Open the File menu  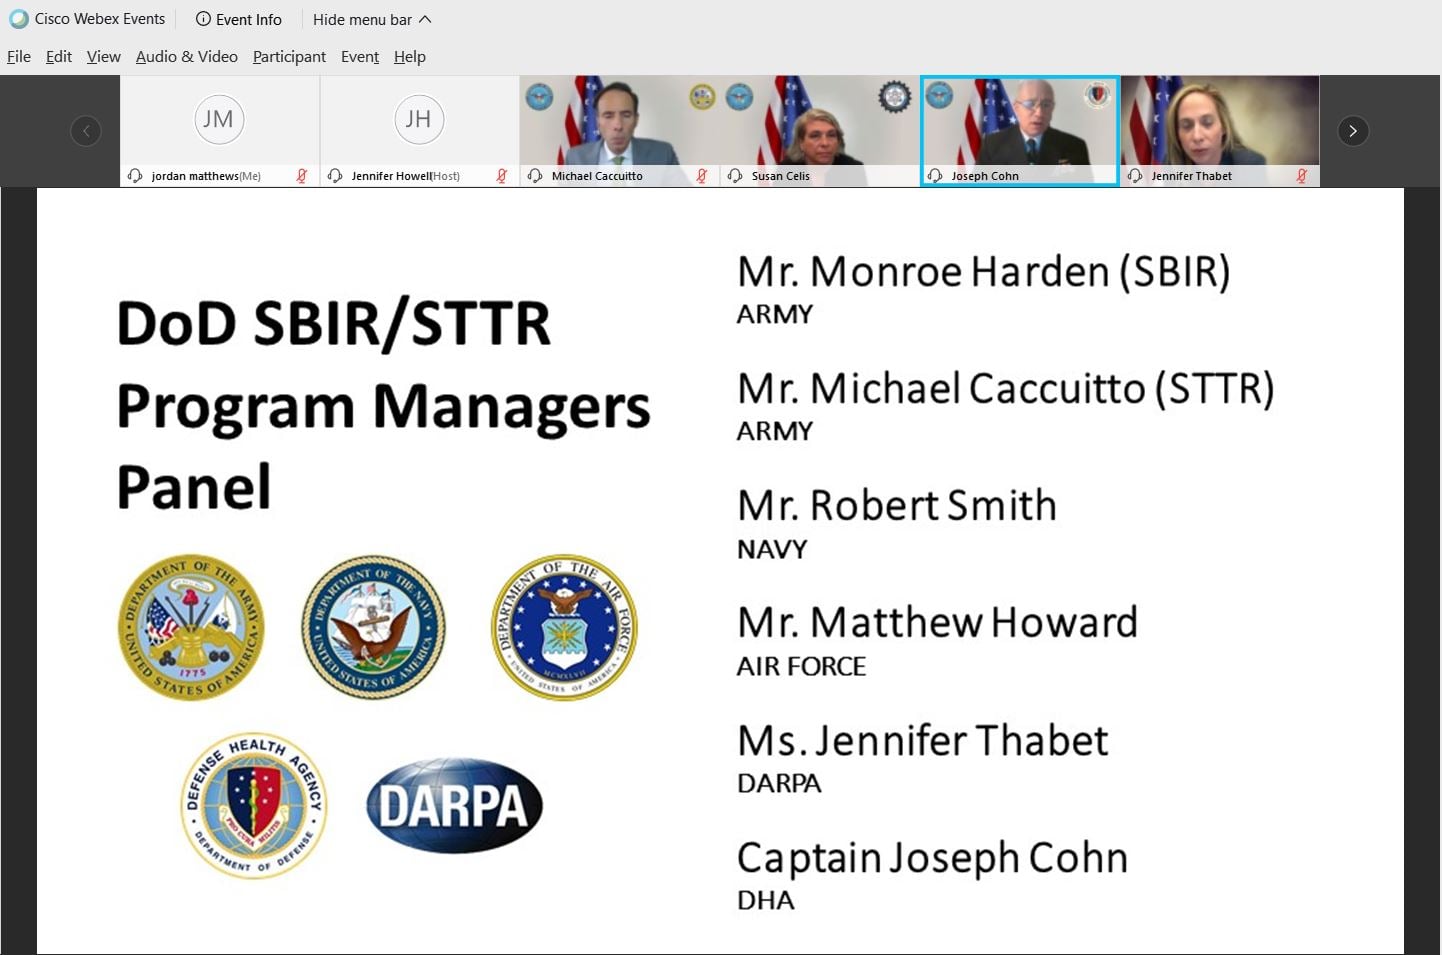19,56
